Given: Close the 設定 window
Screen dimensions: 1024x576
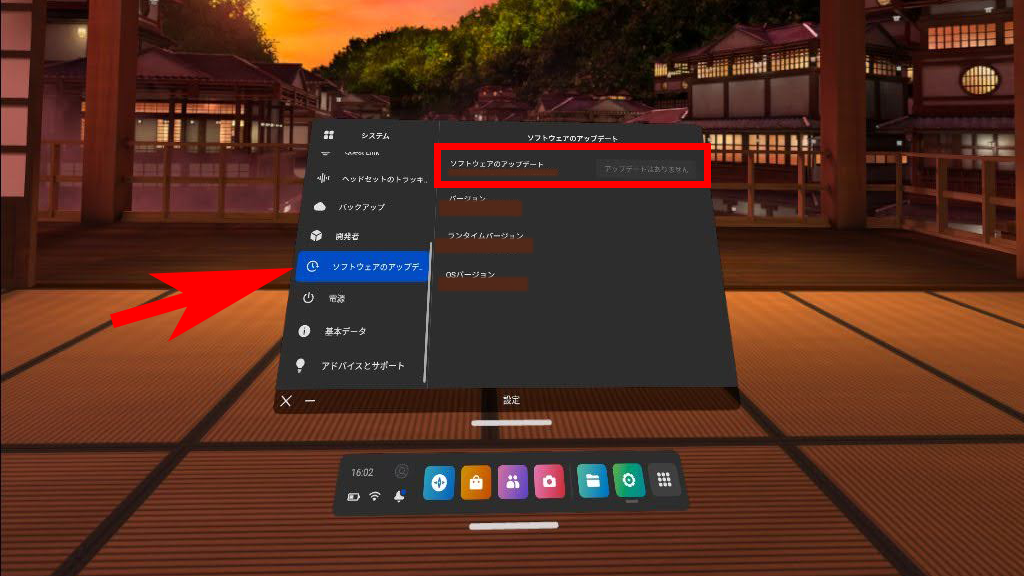Looking at the screenshot, I should pos(286,401).
